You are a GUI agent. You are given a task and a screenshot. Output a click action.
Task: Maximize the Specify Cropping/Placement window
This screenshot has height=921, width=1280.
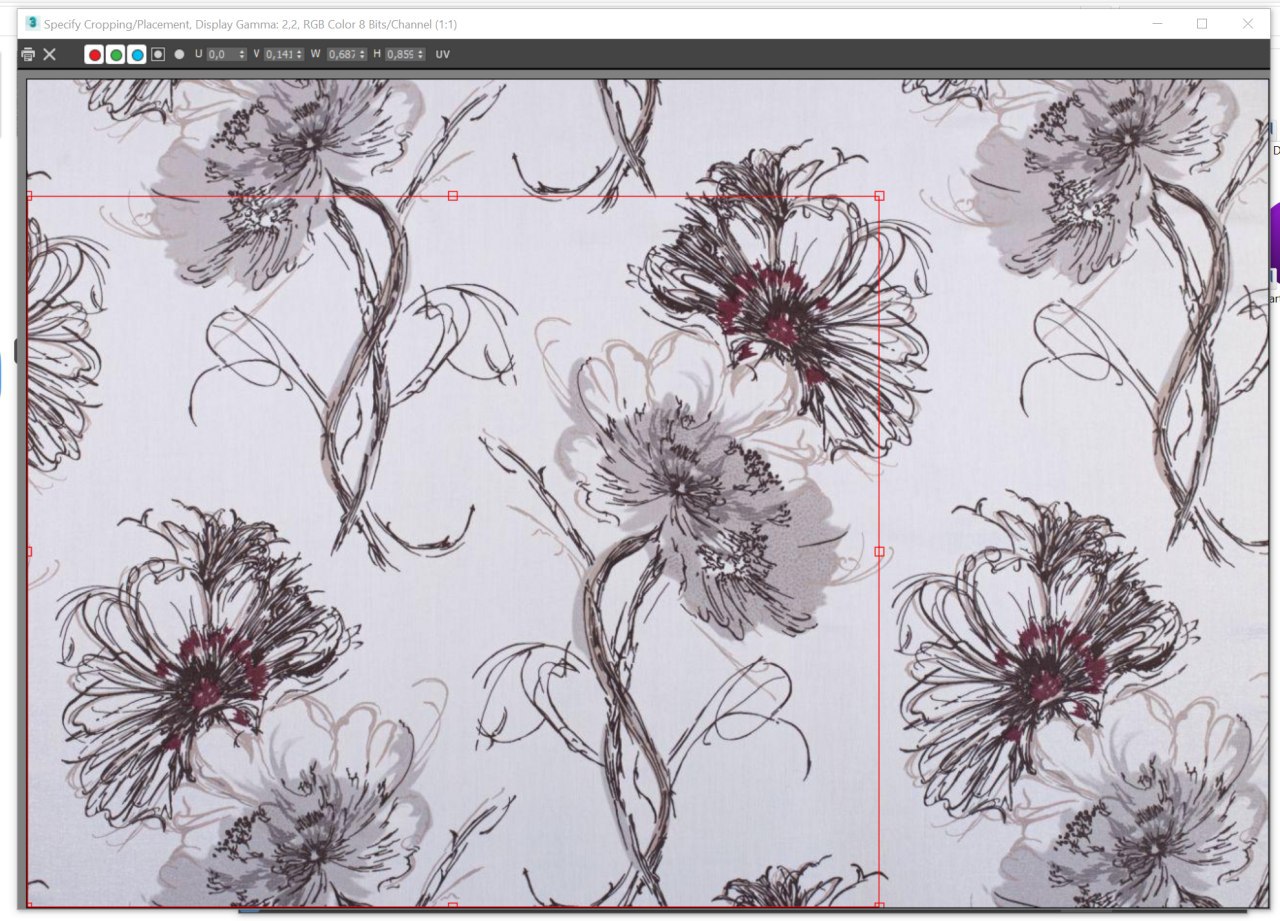point(1202,23)
